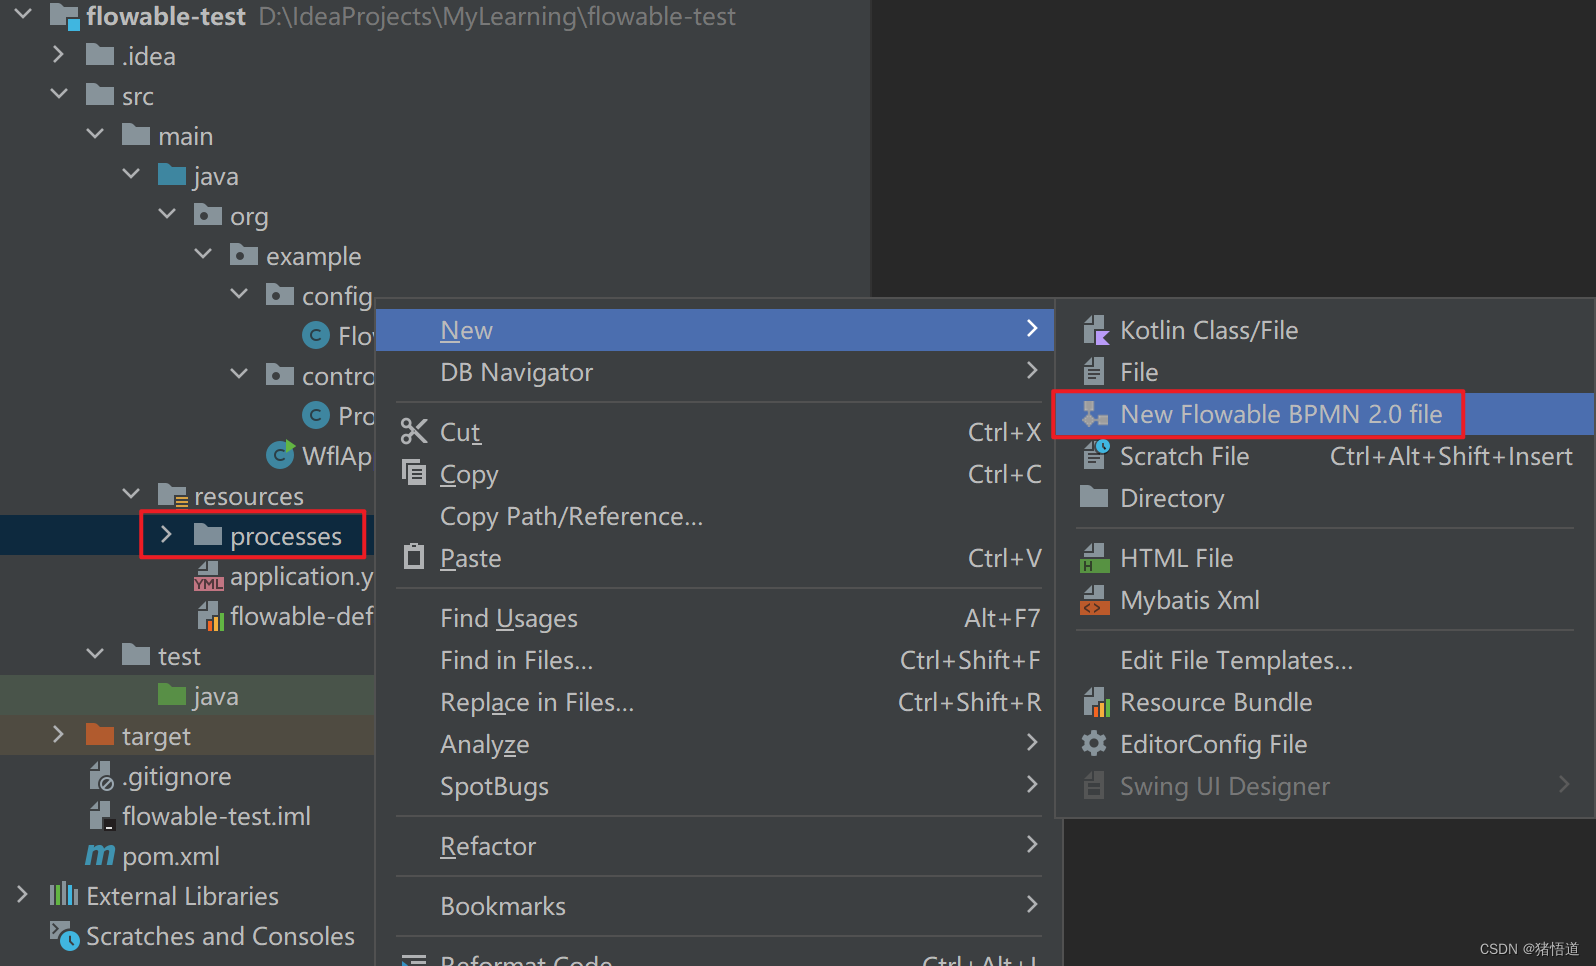The width and height of the screenshot is (1596, 966).
Task: Click the resources folder icon
Action: click(x=173, y=495)
